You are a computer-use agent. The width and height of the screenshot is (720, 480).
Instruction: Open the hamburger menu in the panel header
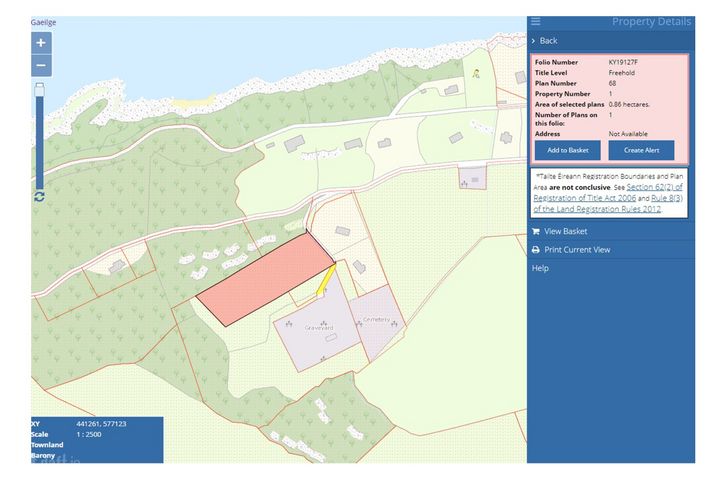coord(536,22)
